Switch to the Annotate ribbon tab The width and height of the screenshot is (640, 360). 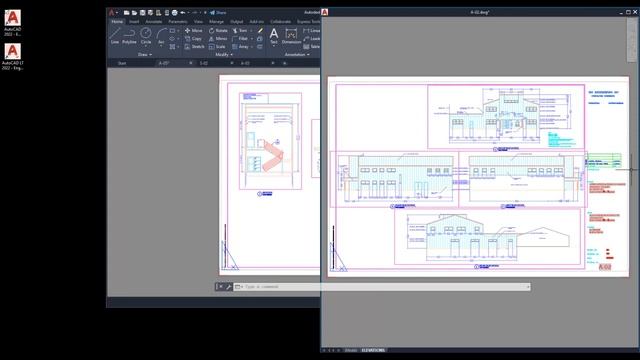[x=154, y=22]
